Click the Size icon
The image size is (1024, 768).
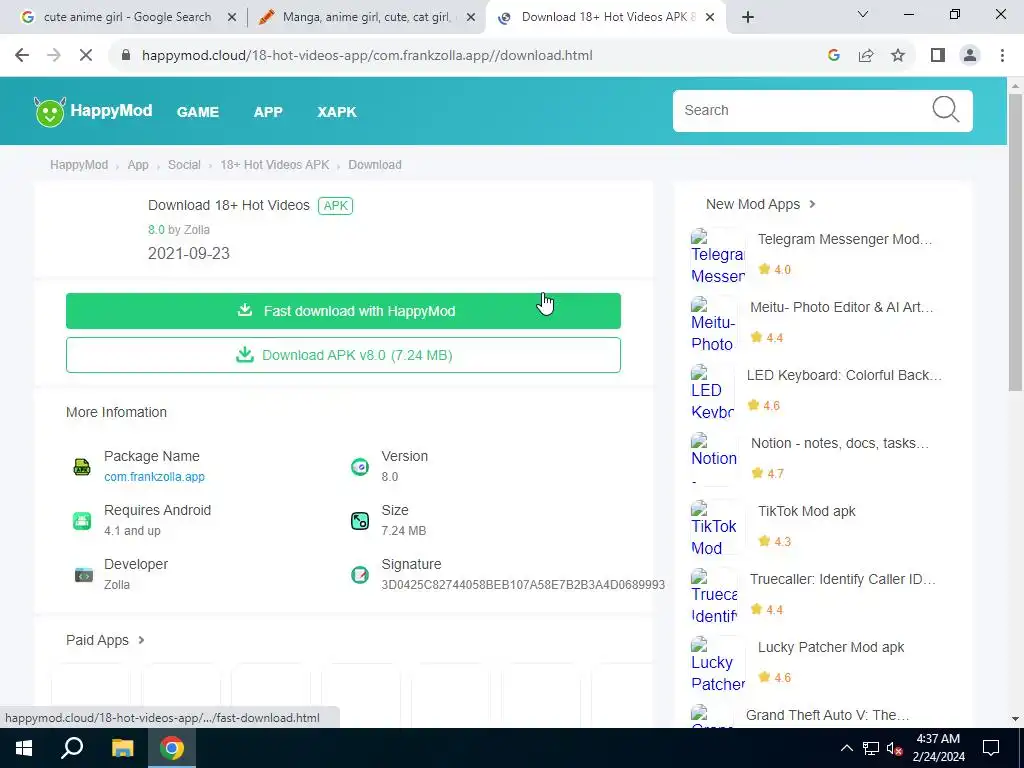360,520
